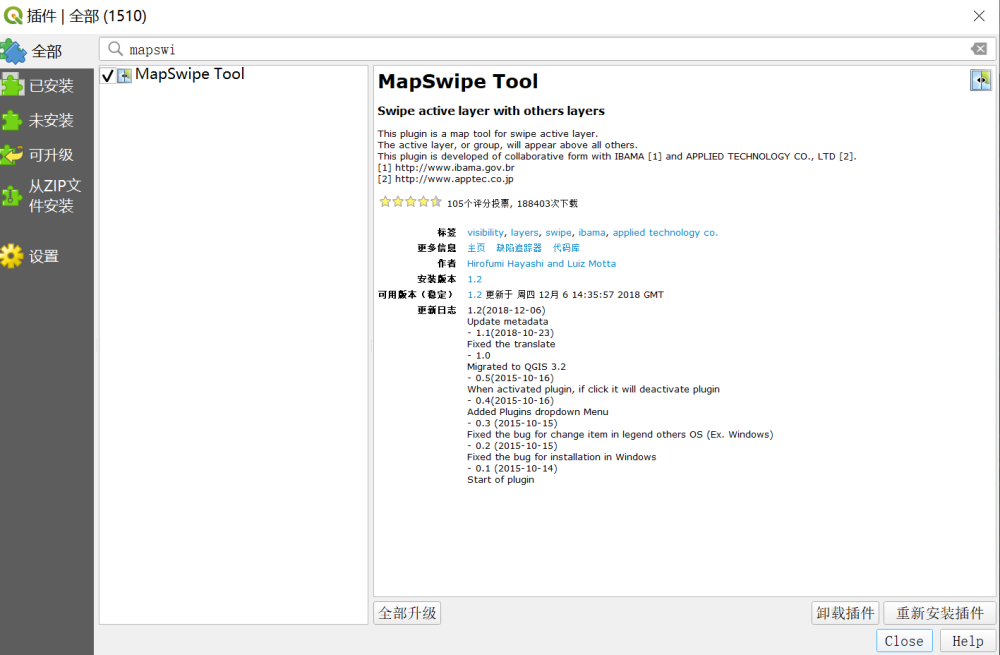Open the visibility tag link
The image size is (1000, 655).
485,233
